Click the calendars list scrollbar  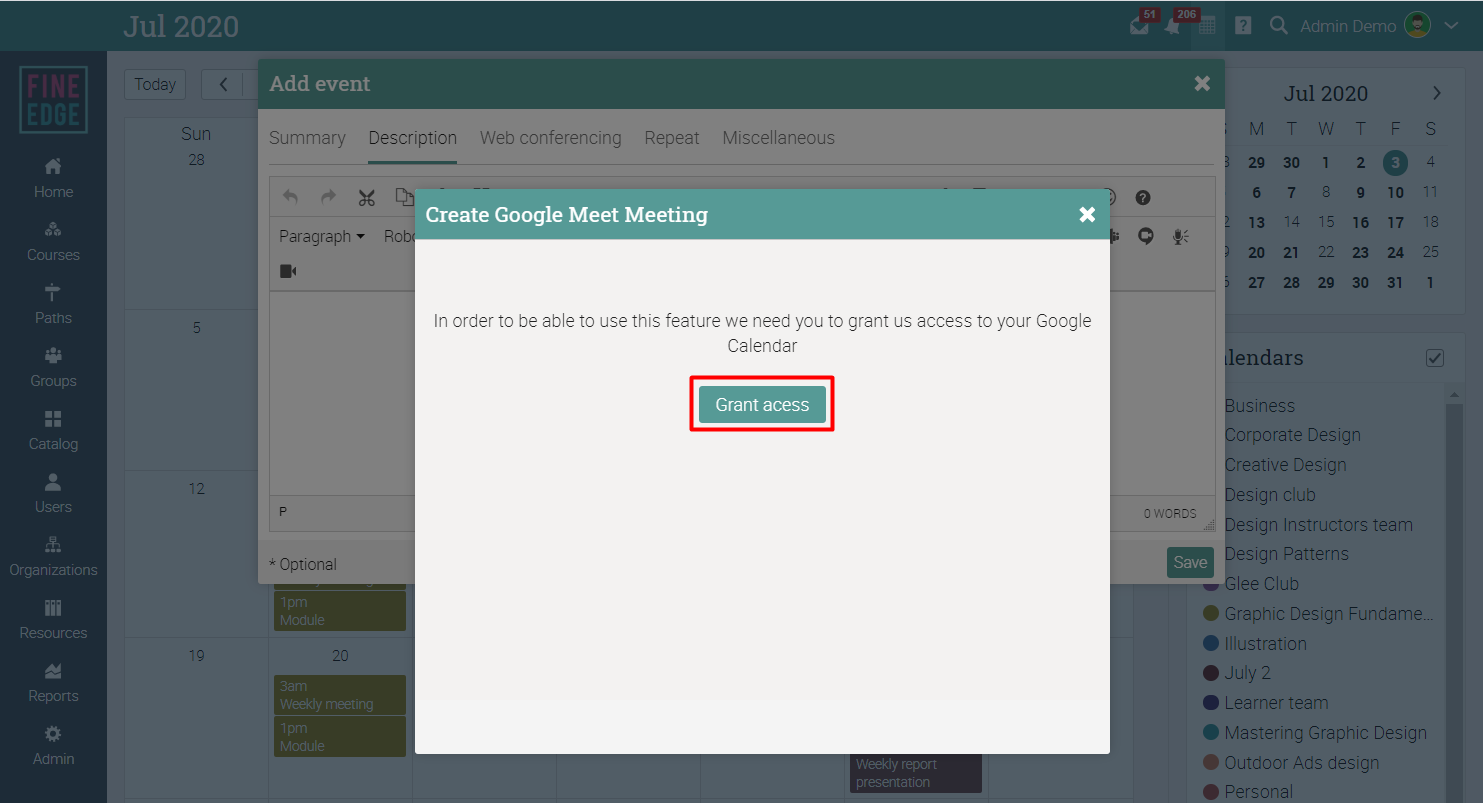pos(1453,595)
